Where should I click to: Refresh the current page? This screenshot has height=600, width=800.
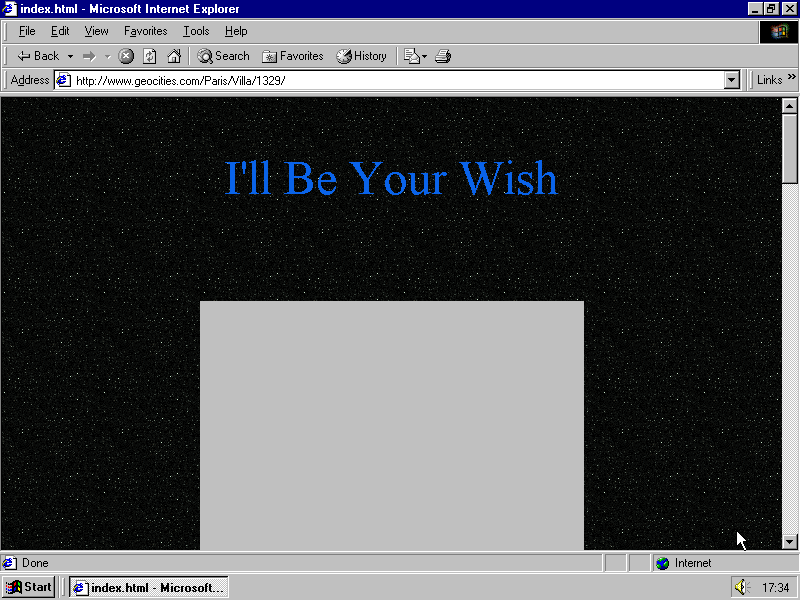click(x=150, y=56)
